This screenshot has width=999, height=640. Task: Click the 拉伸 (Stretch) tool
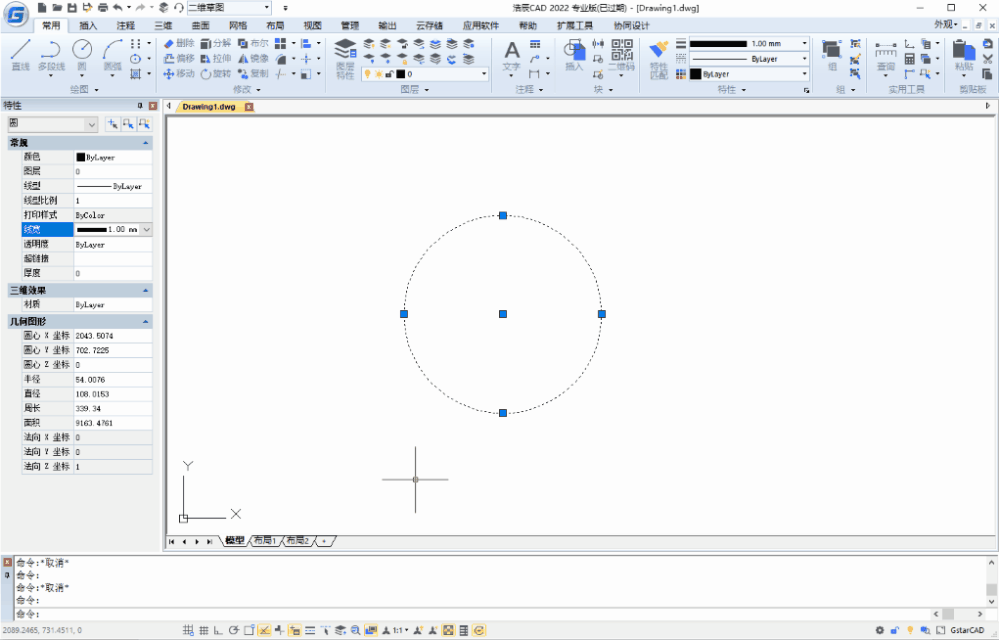point(216,59)
